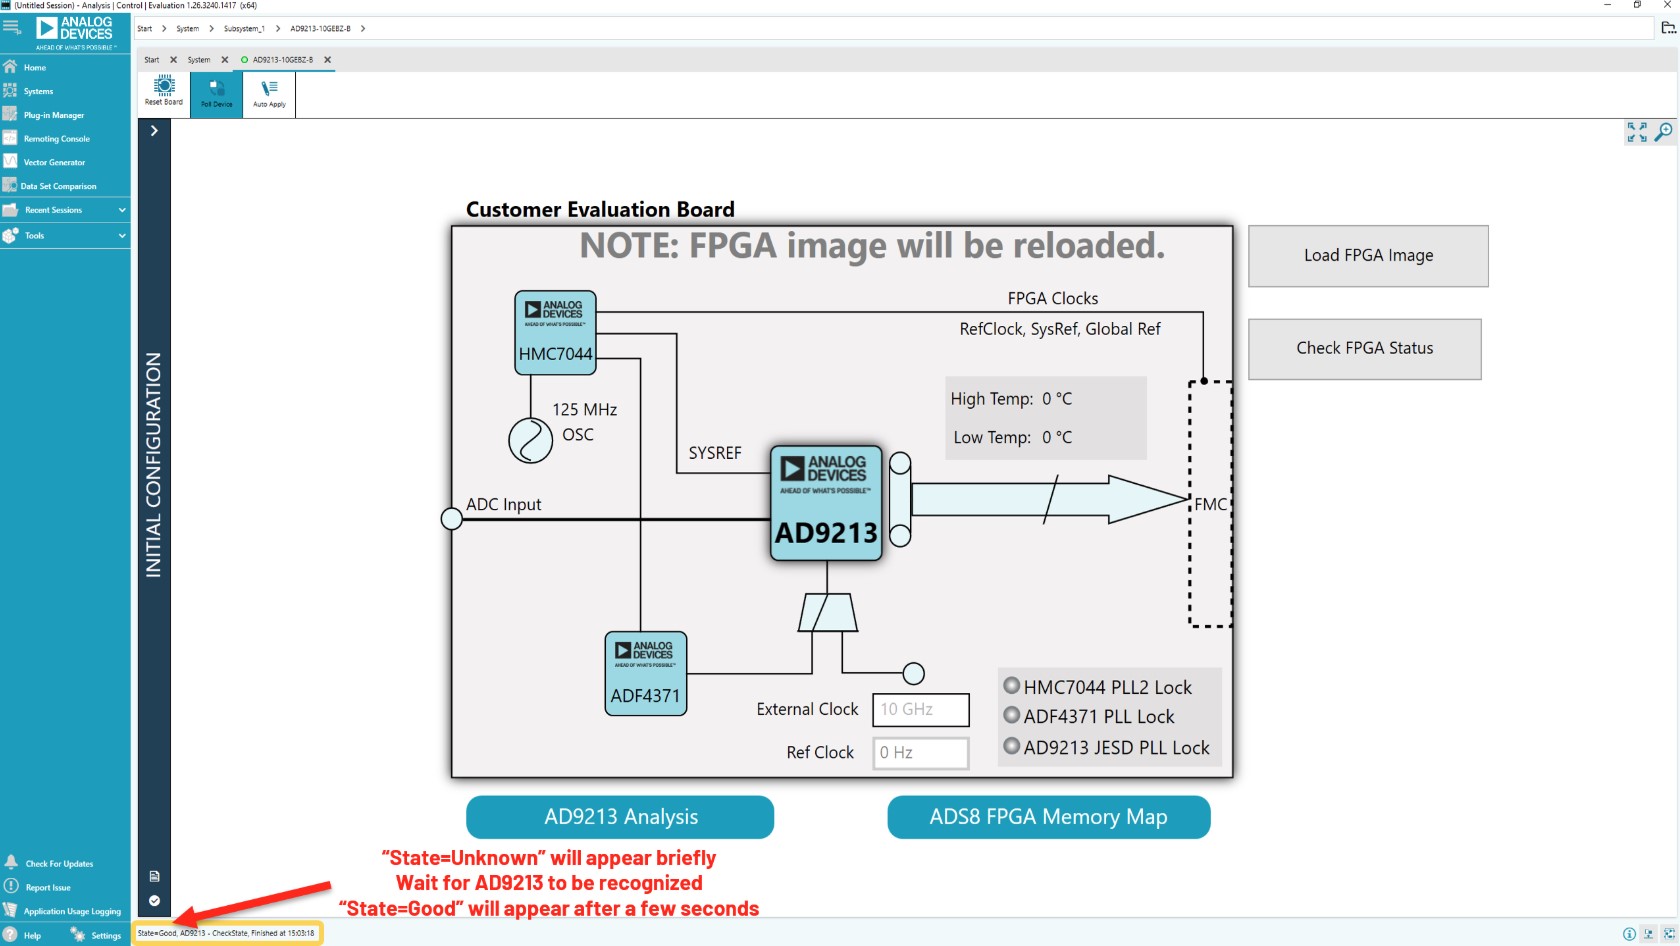
Task: Select the zoom magnifier above the diagram
Action: coord(1663,131)
